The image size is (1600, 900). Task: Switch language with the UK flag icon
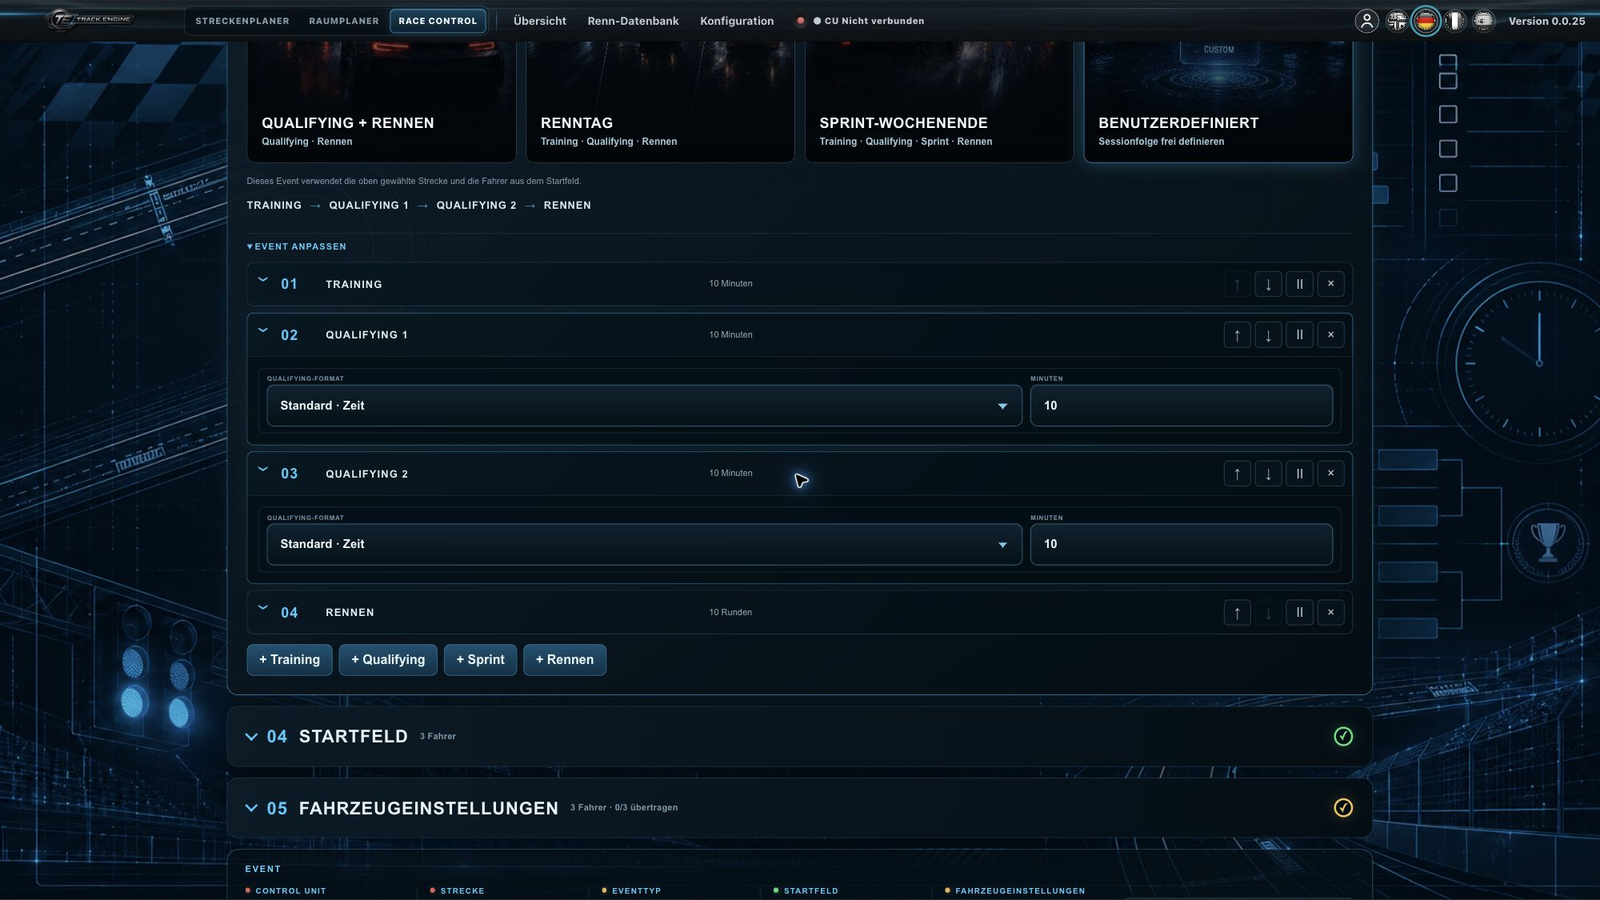1397,21
